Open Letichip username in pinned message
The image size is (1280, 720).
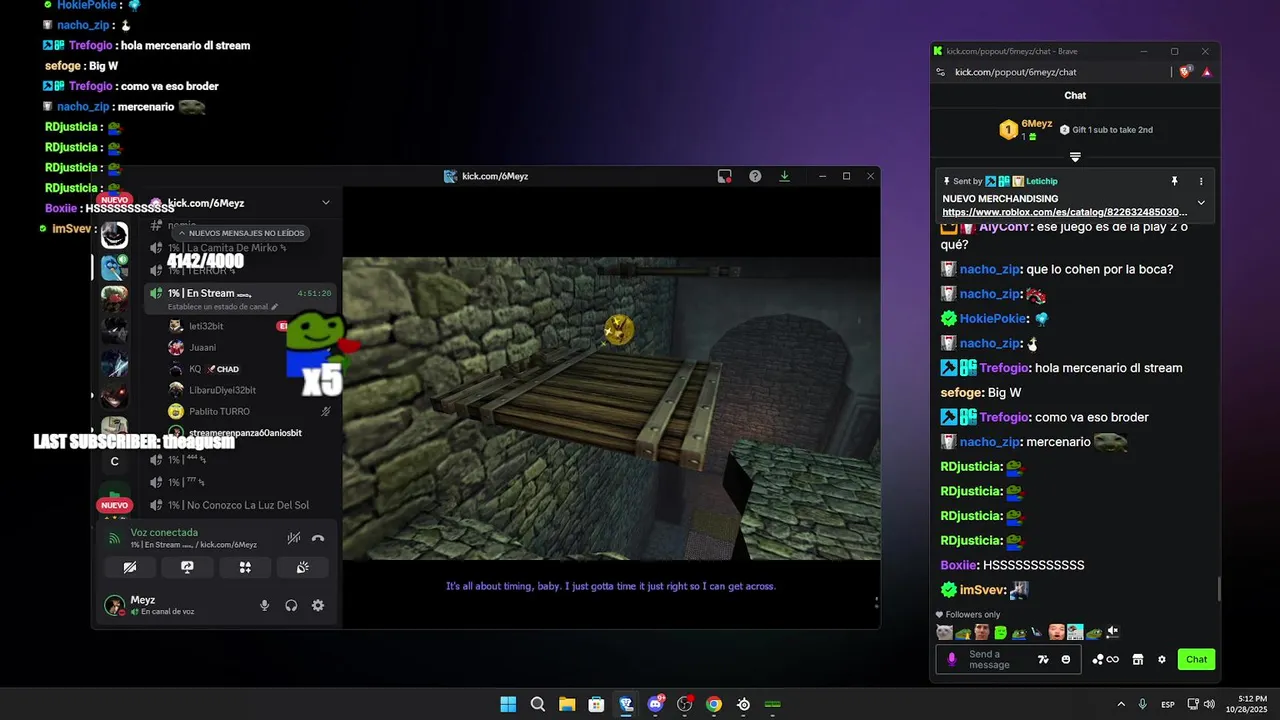(x=1042, y=181)
